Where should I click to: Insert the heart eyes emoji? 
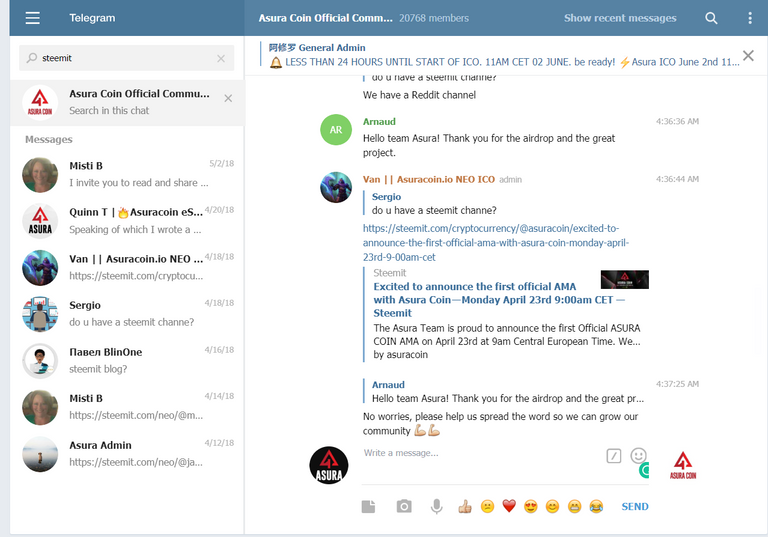tap(530, 507)
